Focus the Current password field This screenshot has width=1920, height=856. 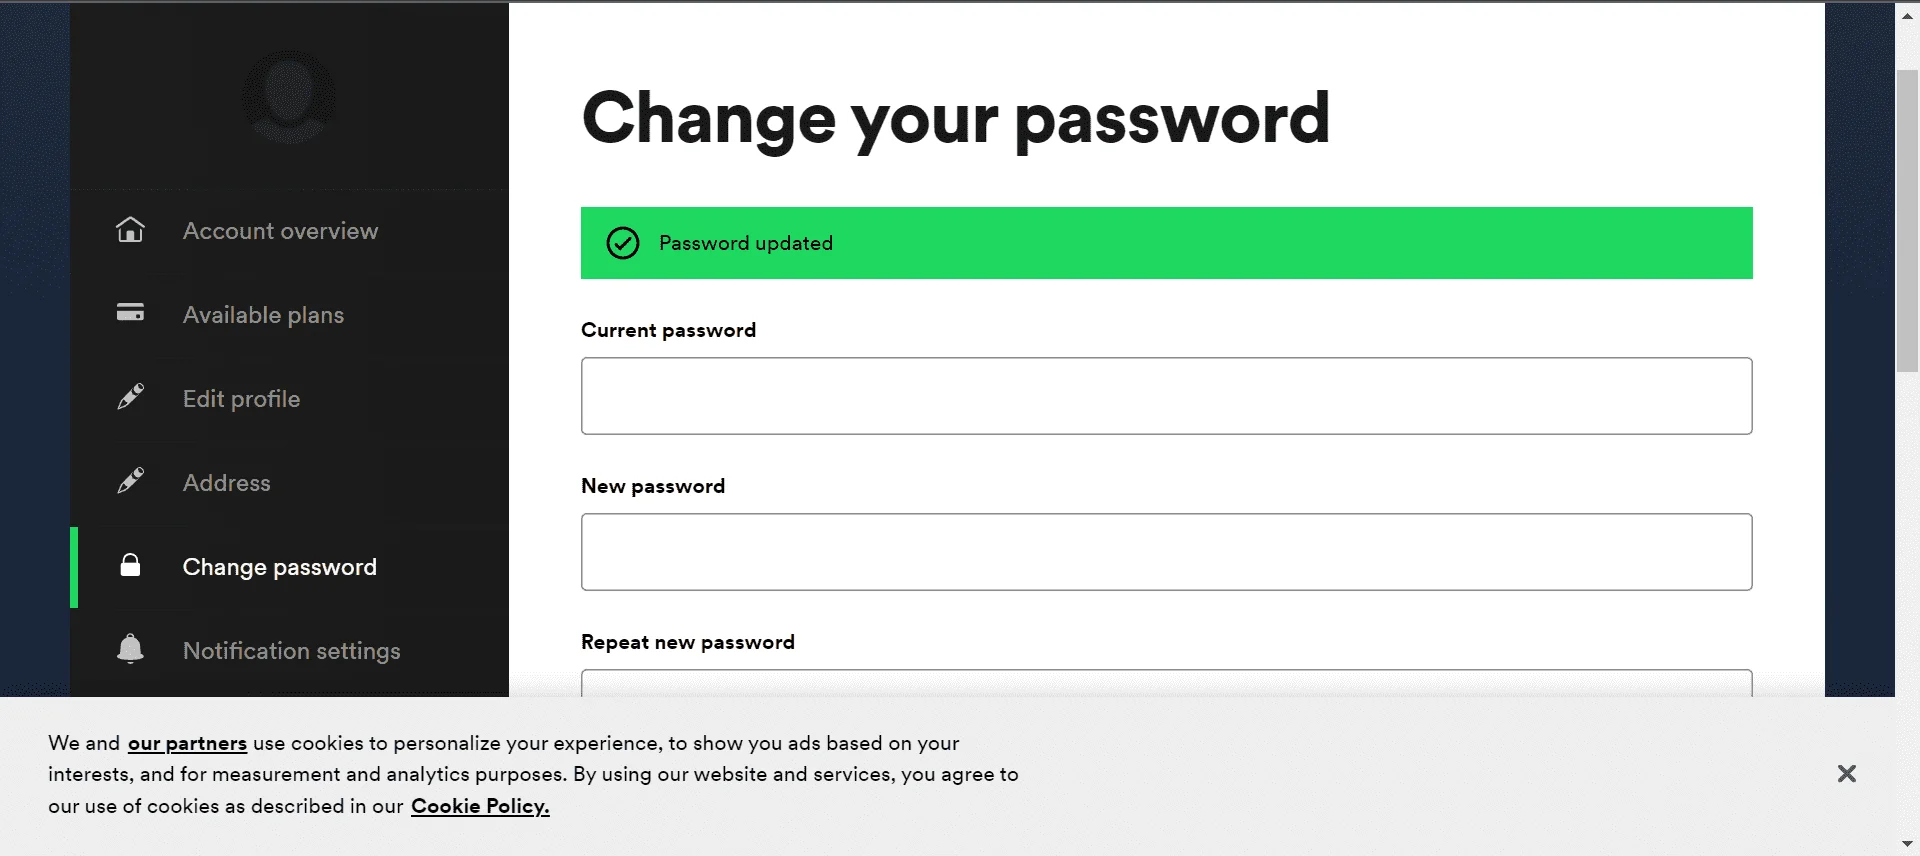pos(1167,396)
